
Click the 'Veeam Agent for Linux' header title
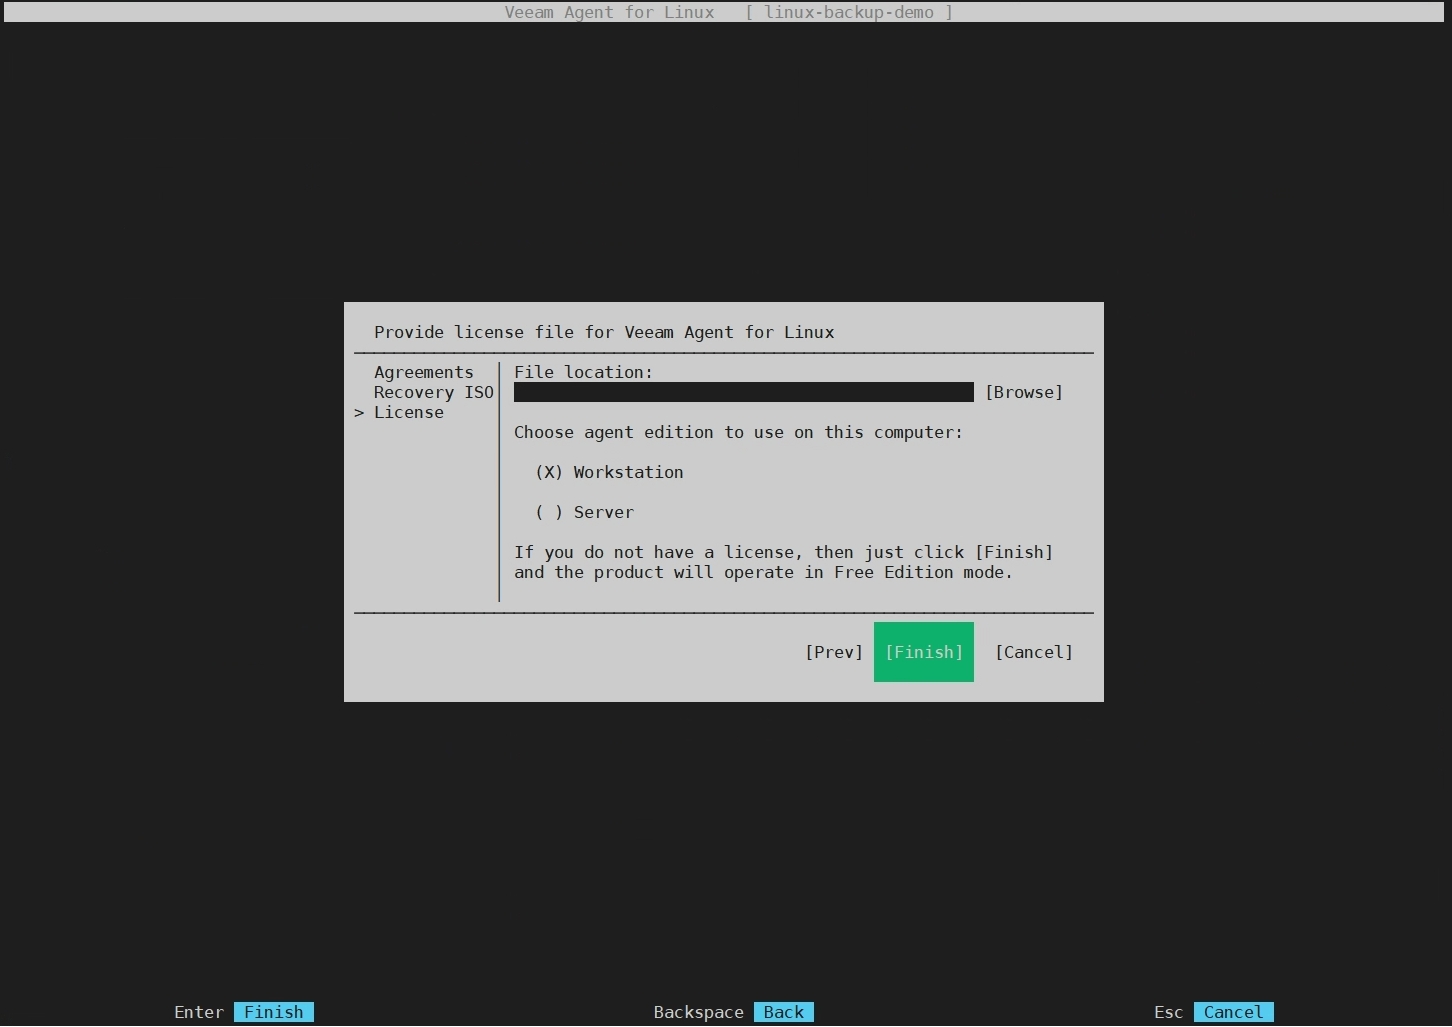[609, 12]
